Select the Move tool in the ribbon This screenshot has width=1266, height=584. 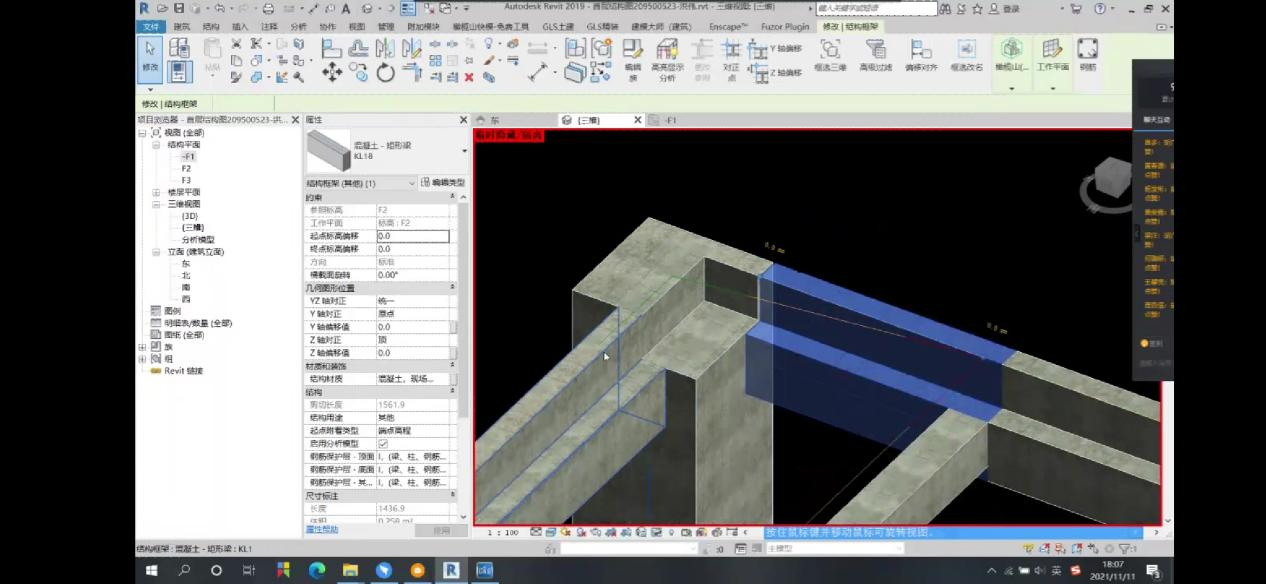pyautogui.click(x=332, y=73)
